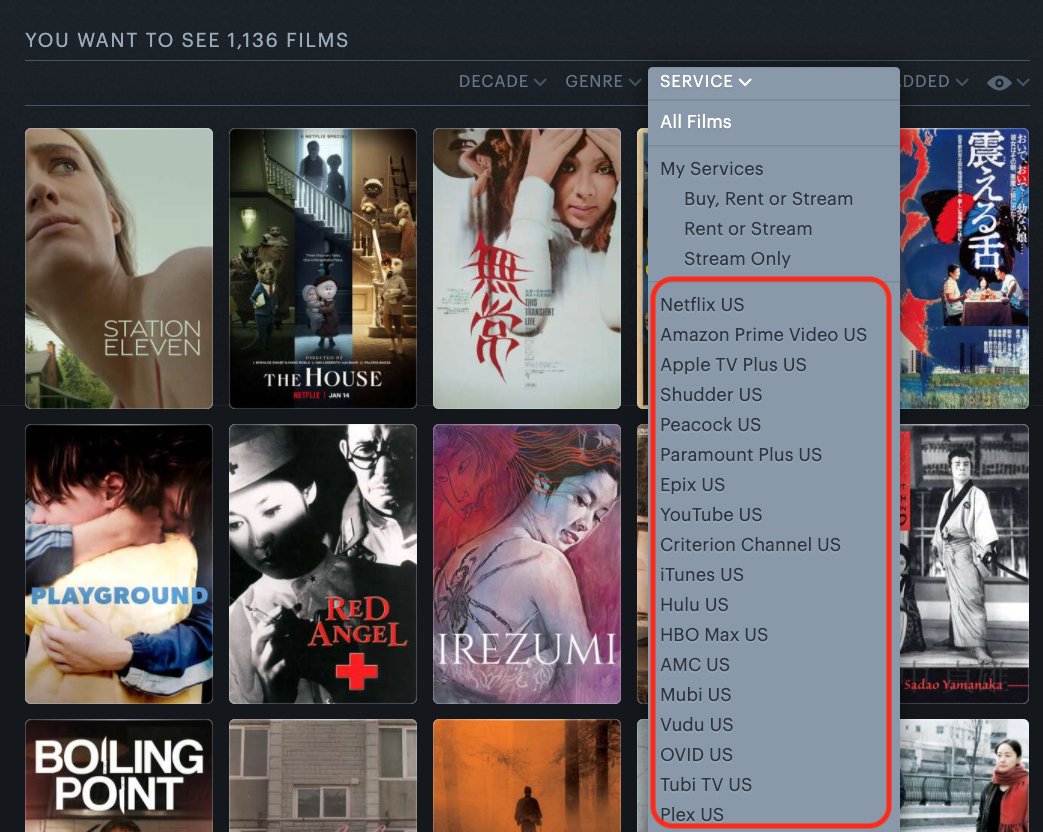This screenshot has height=832, width=1043.
Task: Expand the chevron beside the eye icon
Action: 1023,82
